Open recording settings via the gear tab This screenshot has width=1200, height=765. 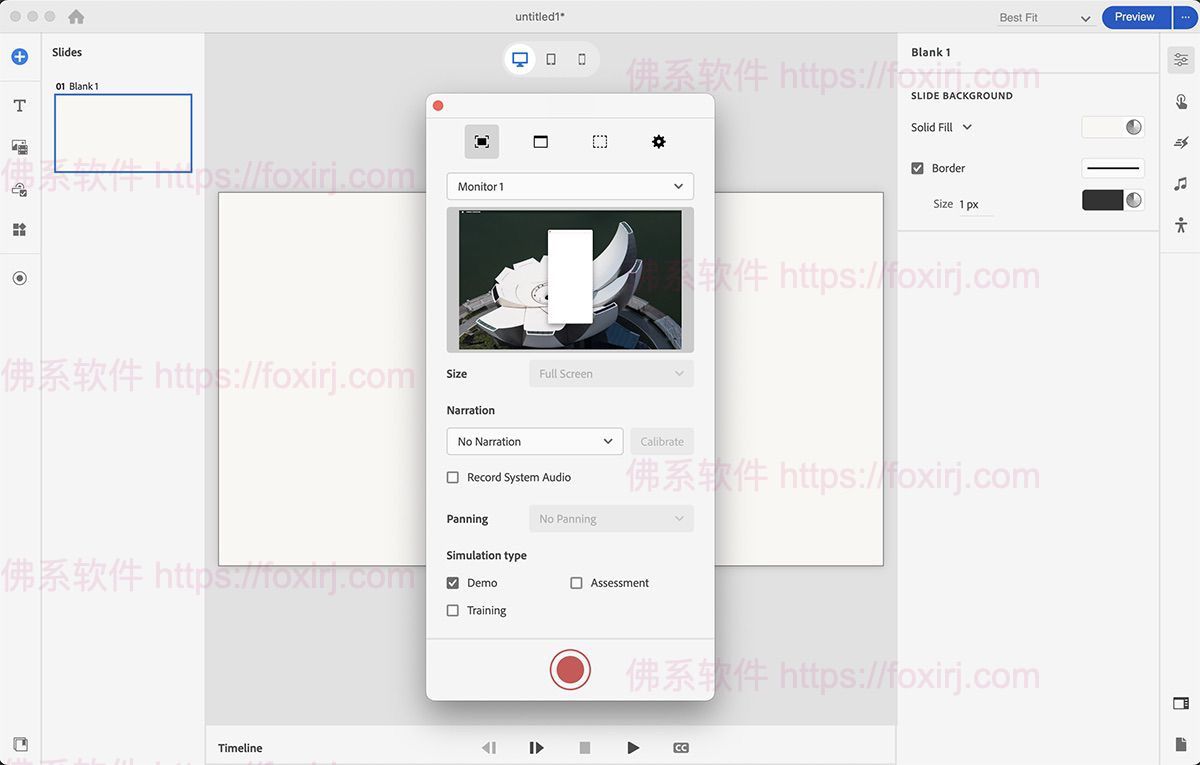tap(658, 141)
